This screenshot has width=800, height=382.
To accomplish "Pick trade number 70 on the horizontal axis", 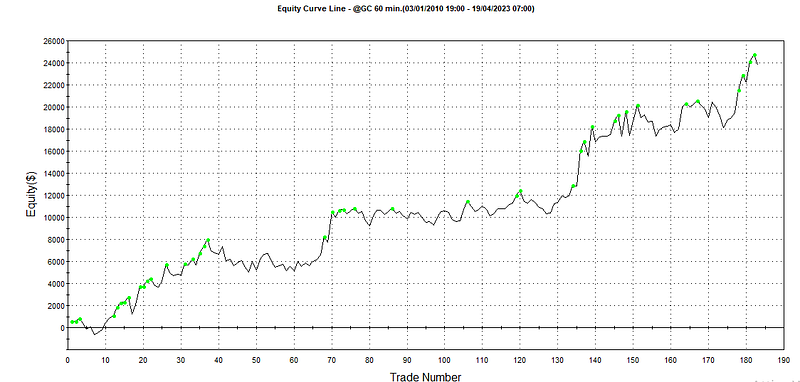I will coord(332,360).
